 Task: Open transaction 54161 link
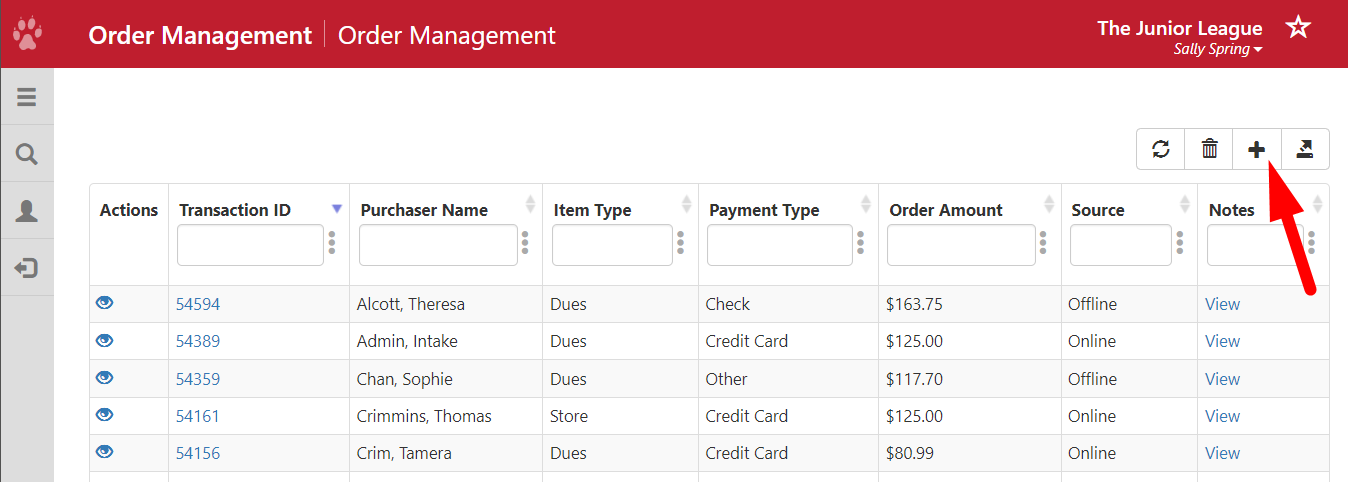click(x=198, y=416)
